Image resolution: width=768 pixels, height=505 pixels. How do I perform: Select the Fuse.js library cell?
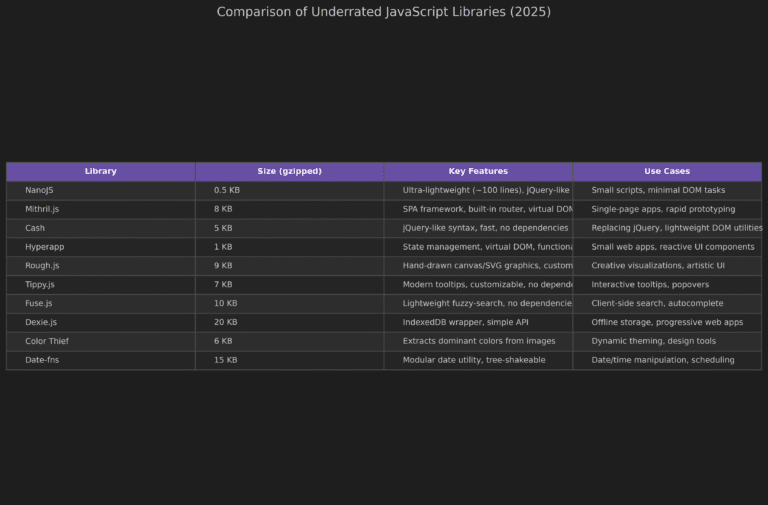click(101, 304)
